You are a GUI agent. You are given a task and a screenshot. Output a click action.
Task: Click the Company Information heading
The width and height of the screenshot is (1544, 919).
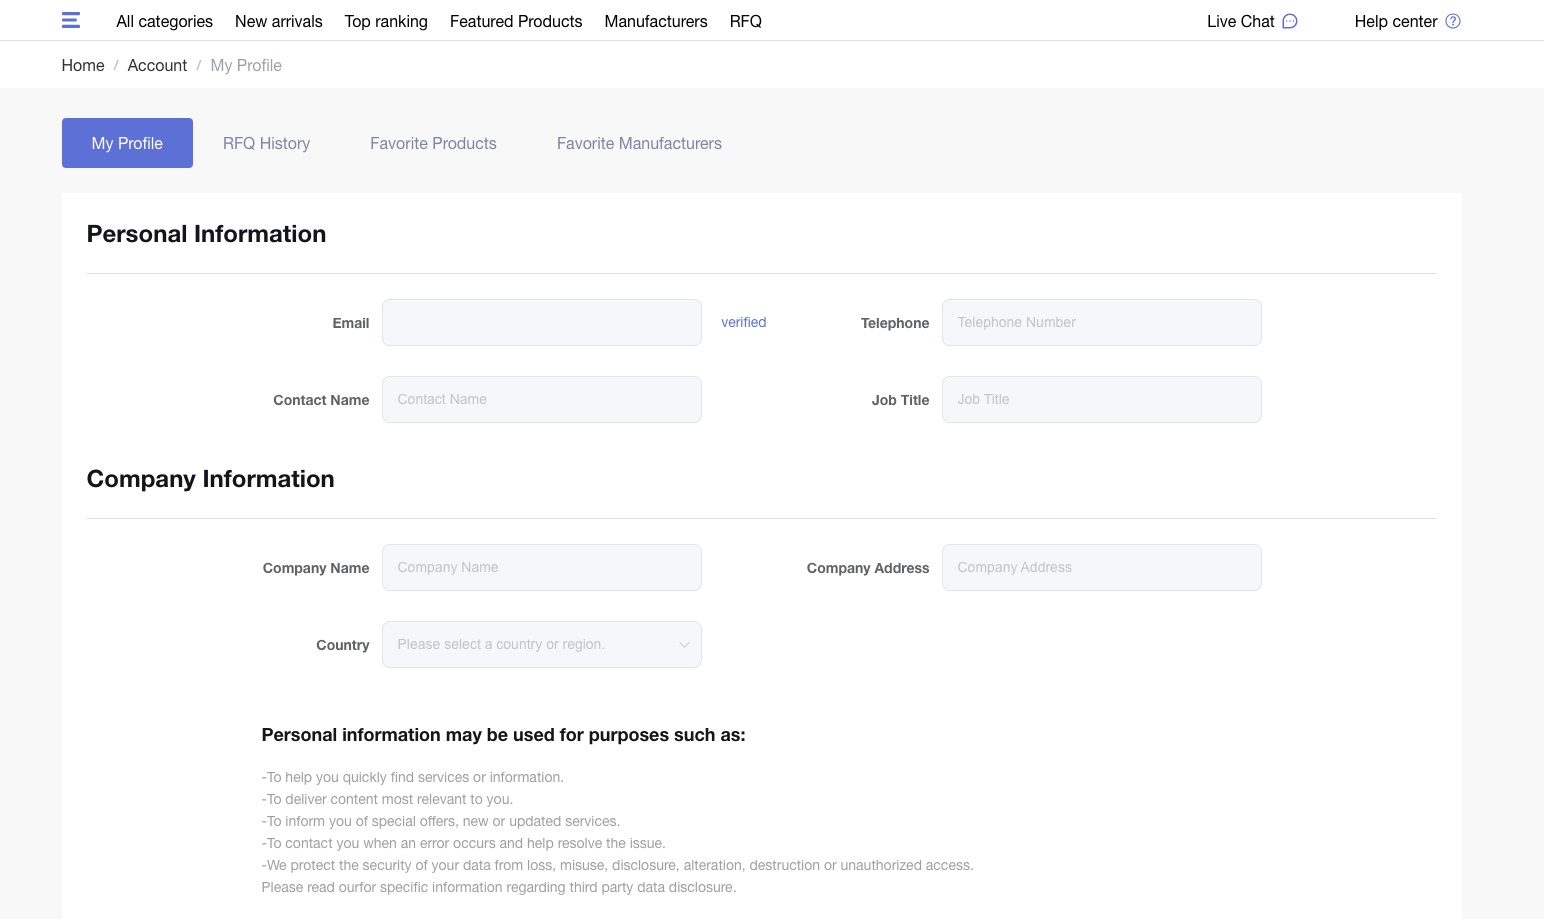tap(210, 479)
